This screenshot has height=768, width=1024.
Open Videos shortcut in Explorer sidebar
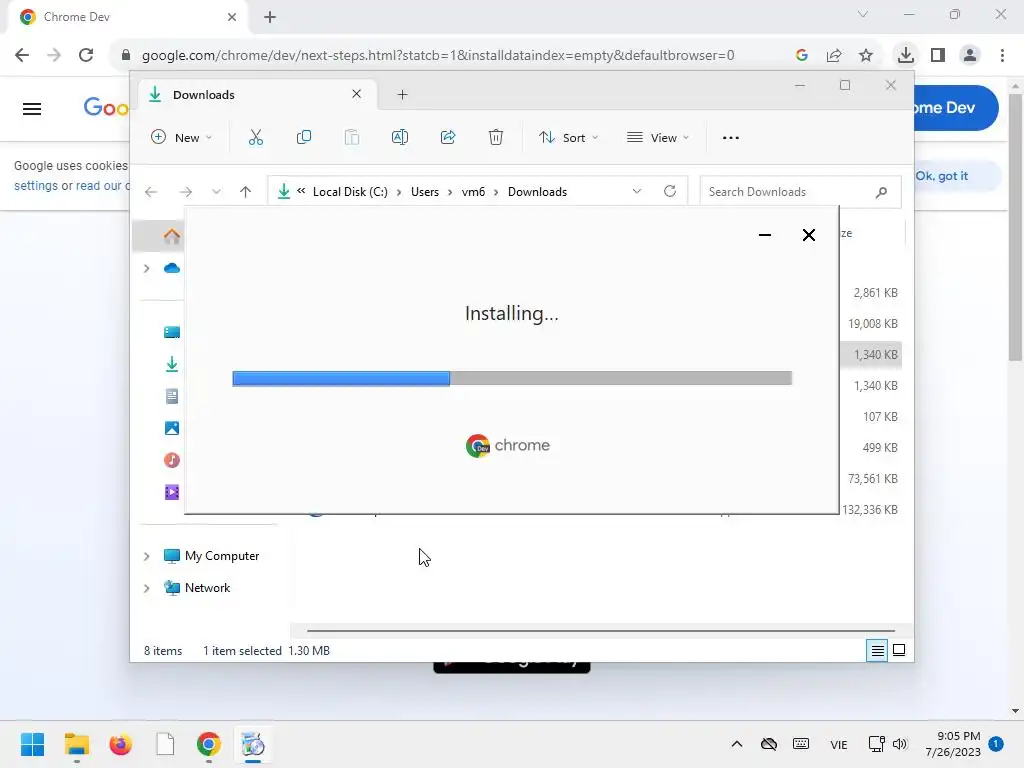(x=172, y=492)
